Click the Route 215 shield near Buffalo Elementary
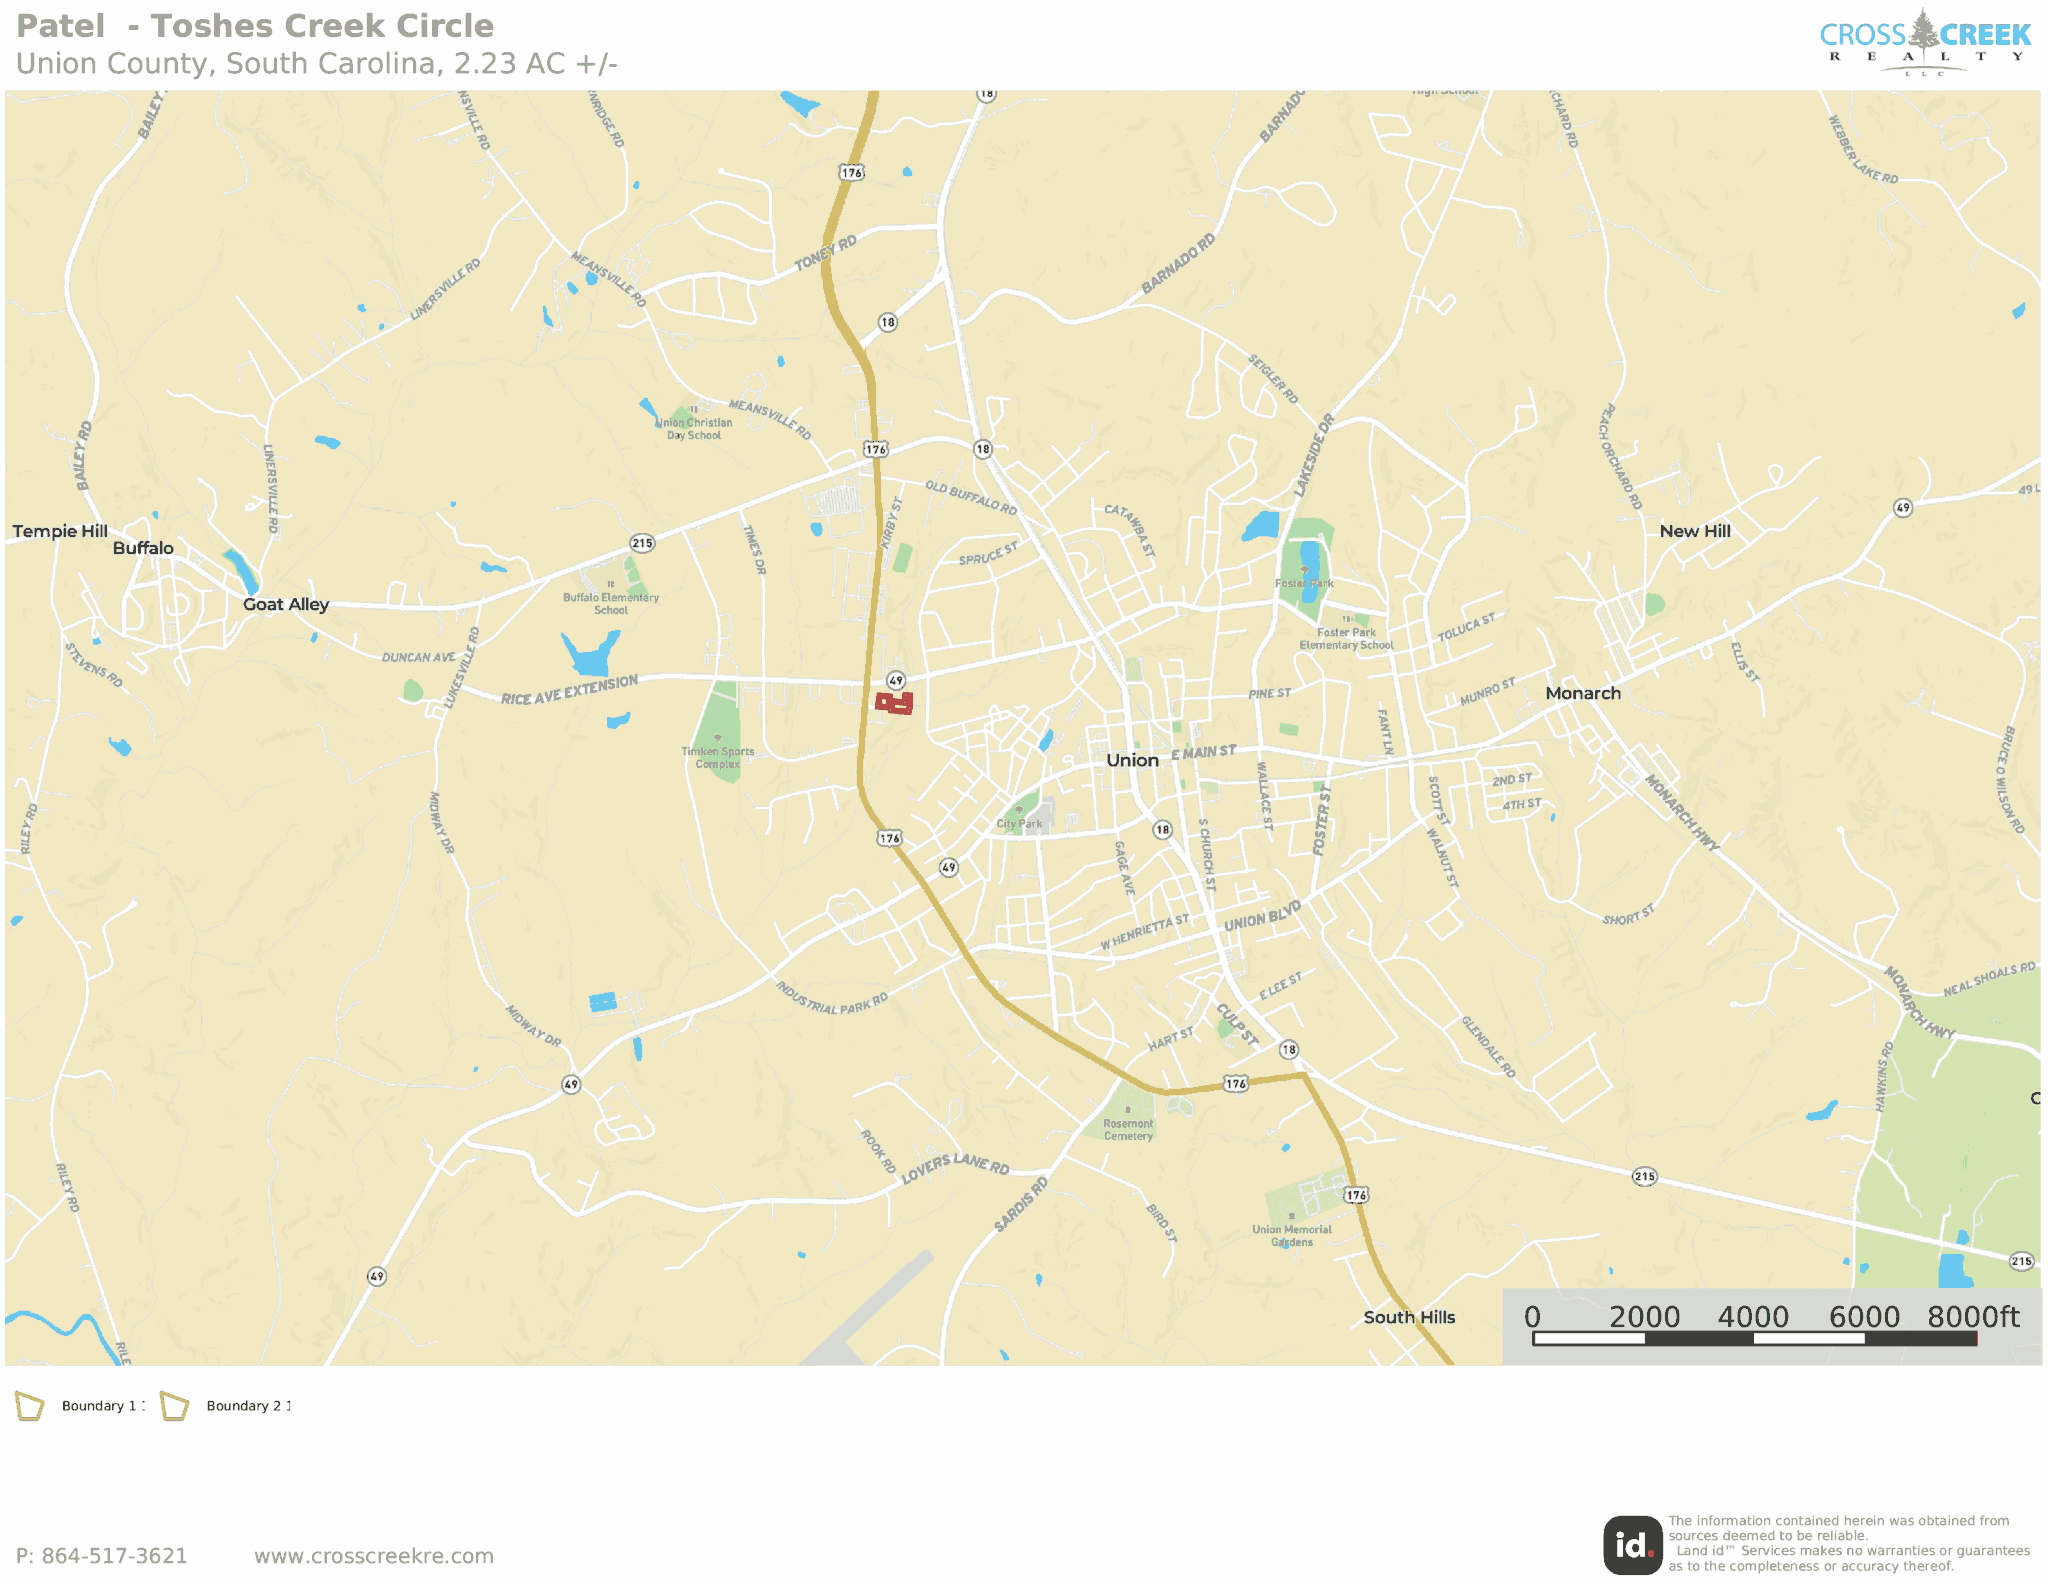The image size is (2048, 1583). pos(642,543)
